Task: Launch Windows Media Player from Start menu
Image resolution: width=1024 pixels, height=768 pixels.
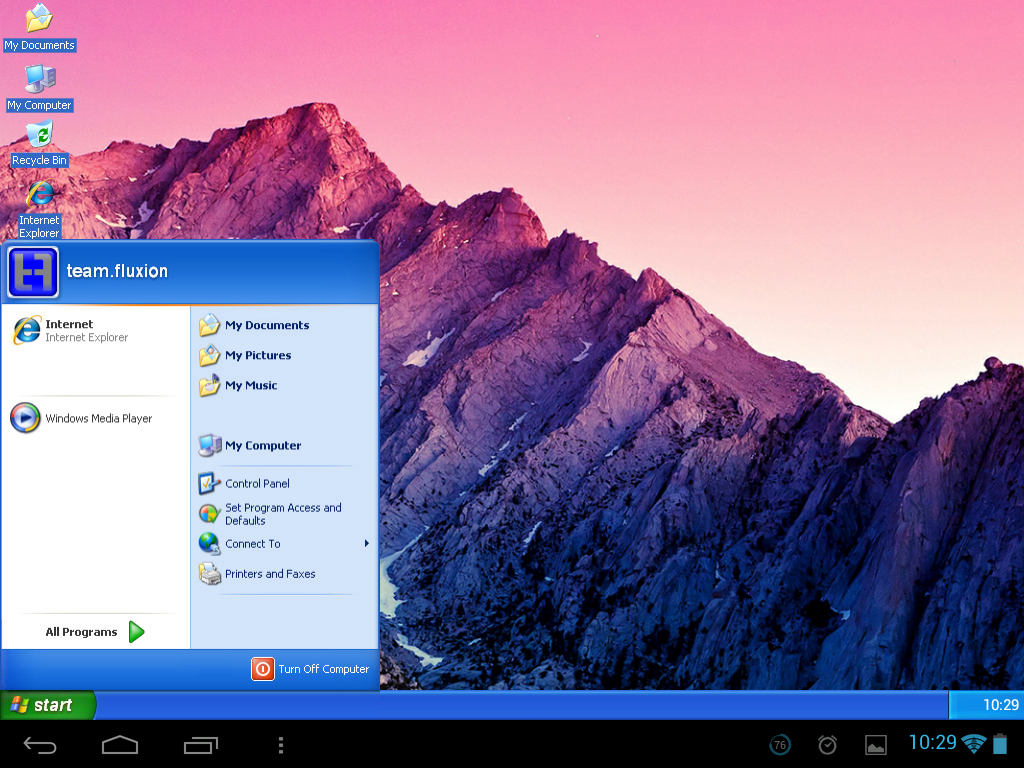Action: (82, 418)
